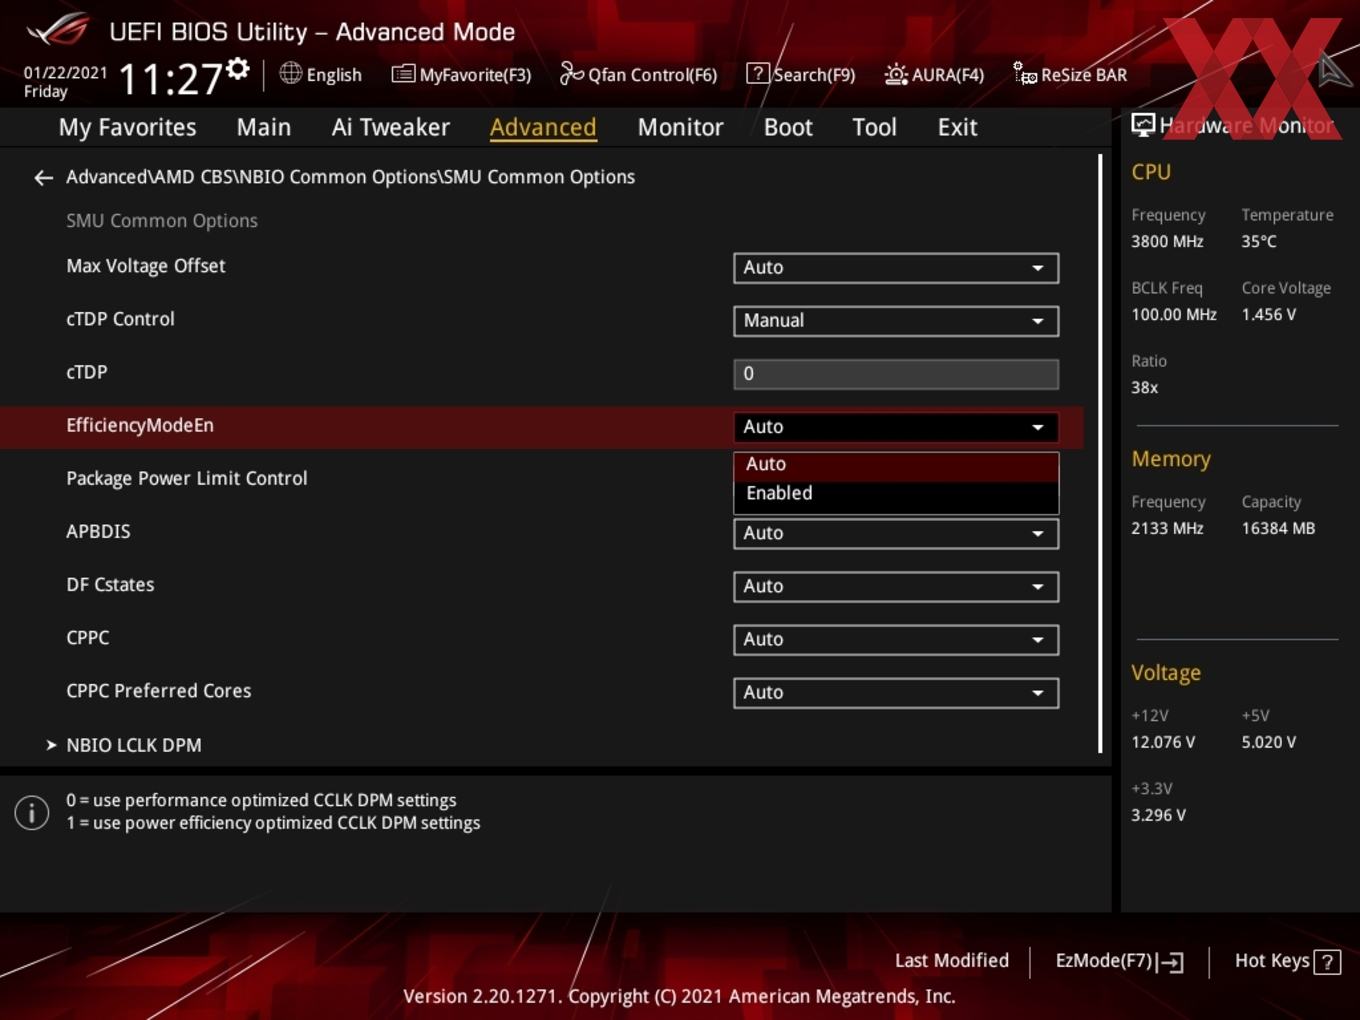Click Ratio value 38x

tap(1144, 387)
